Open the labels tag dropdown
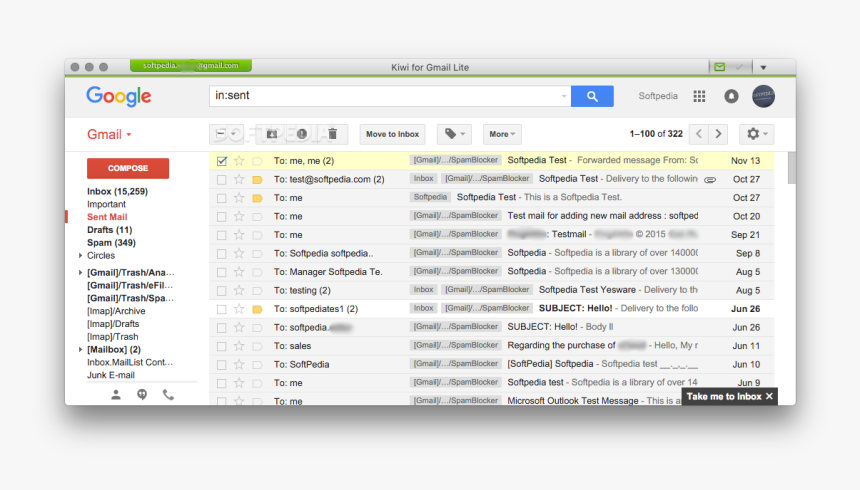The image size is (860, 490). click(x=455, y=134)
